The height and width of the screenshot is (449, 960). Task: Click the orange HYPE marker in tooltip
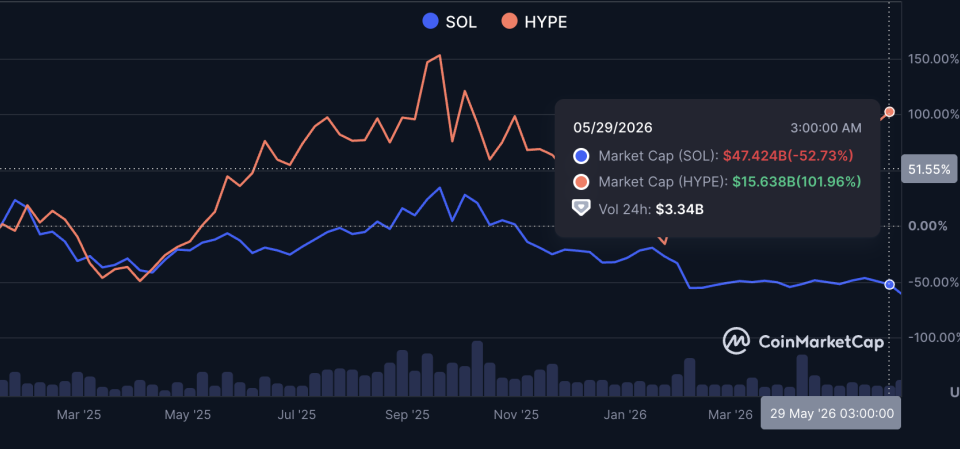[x=581, y=182]
